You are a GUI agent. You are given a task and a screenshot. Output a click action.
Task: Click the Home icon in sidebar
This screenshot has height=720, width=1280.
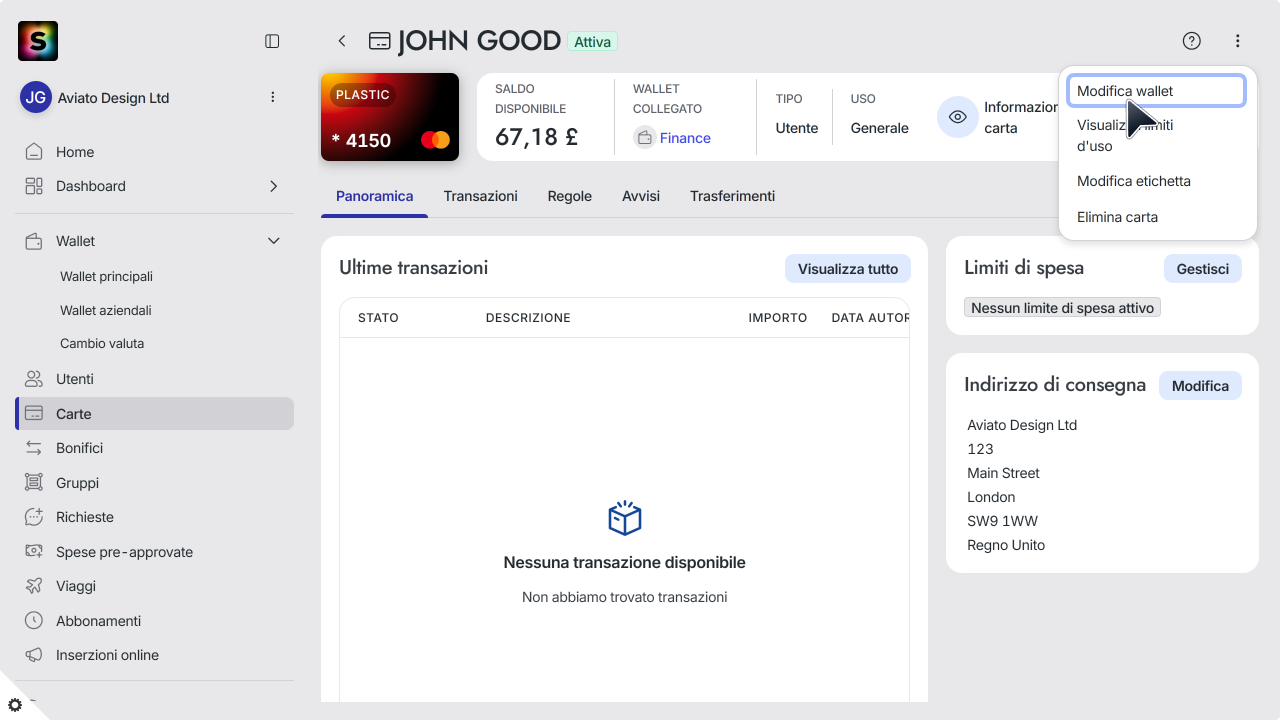click(x=34, y=152)
